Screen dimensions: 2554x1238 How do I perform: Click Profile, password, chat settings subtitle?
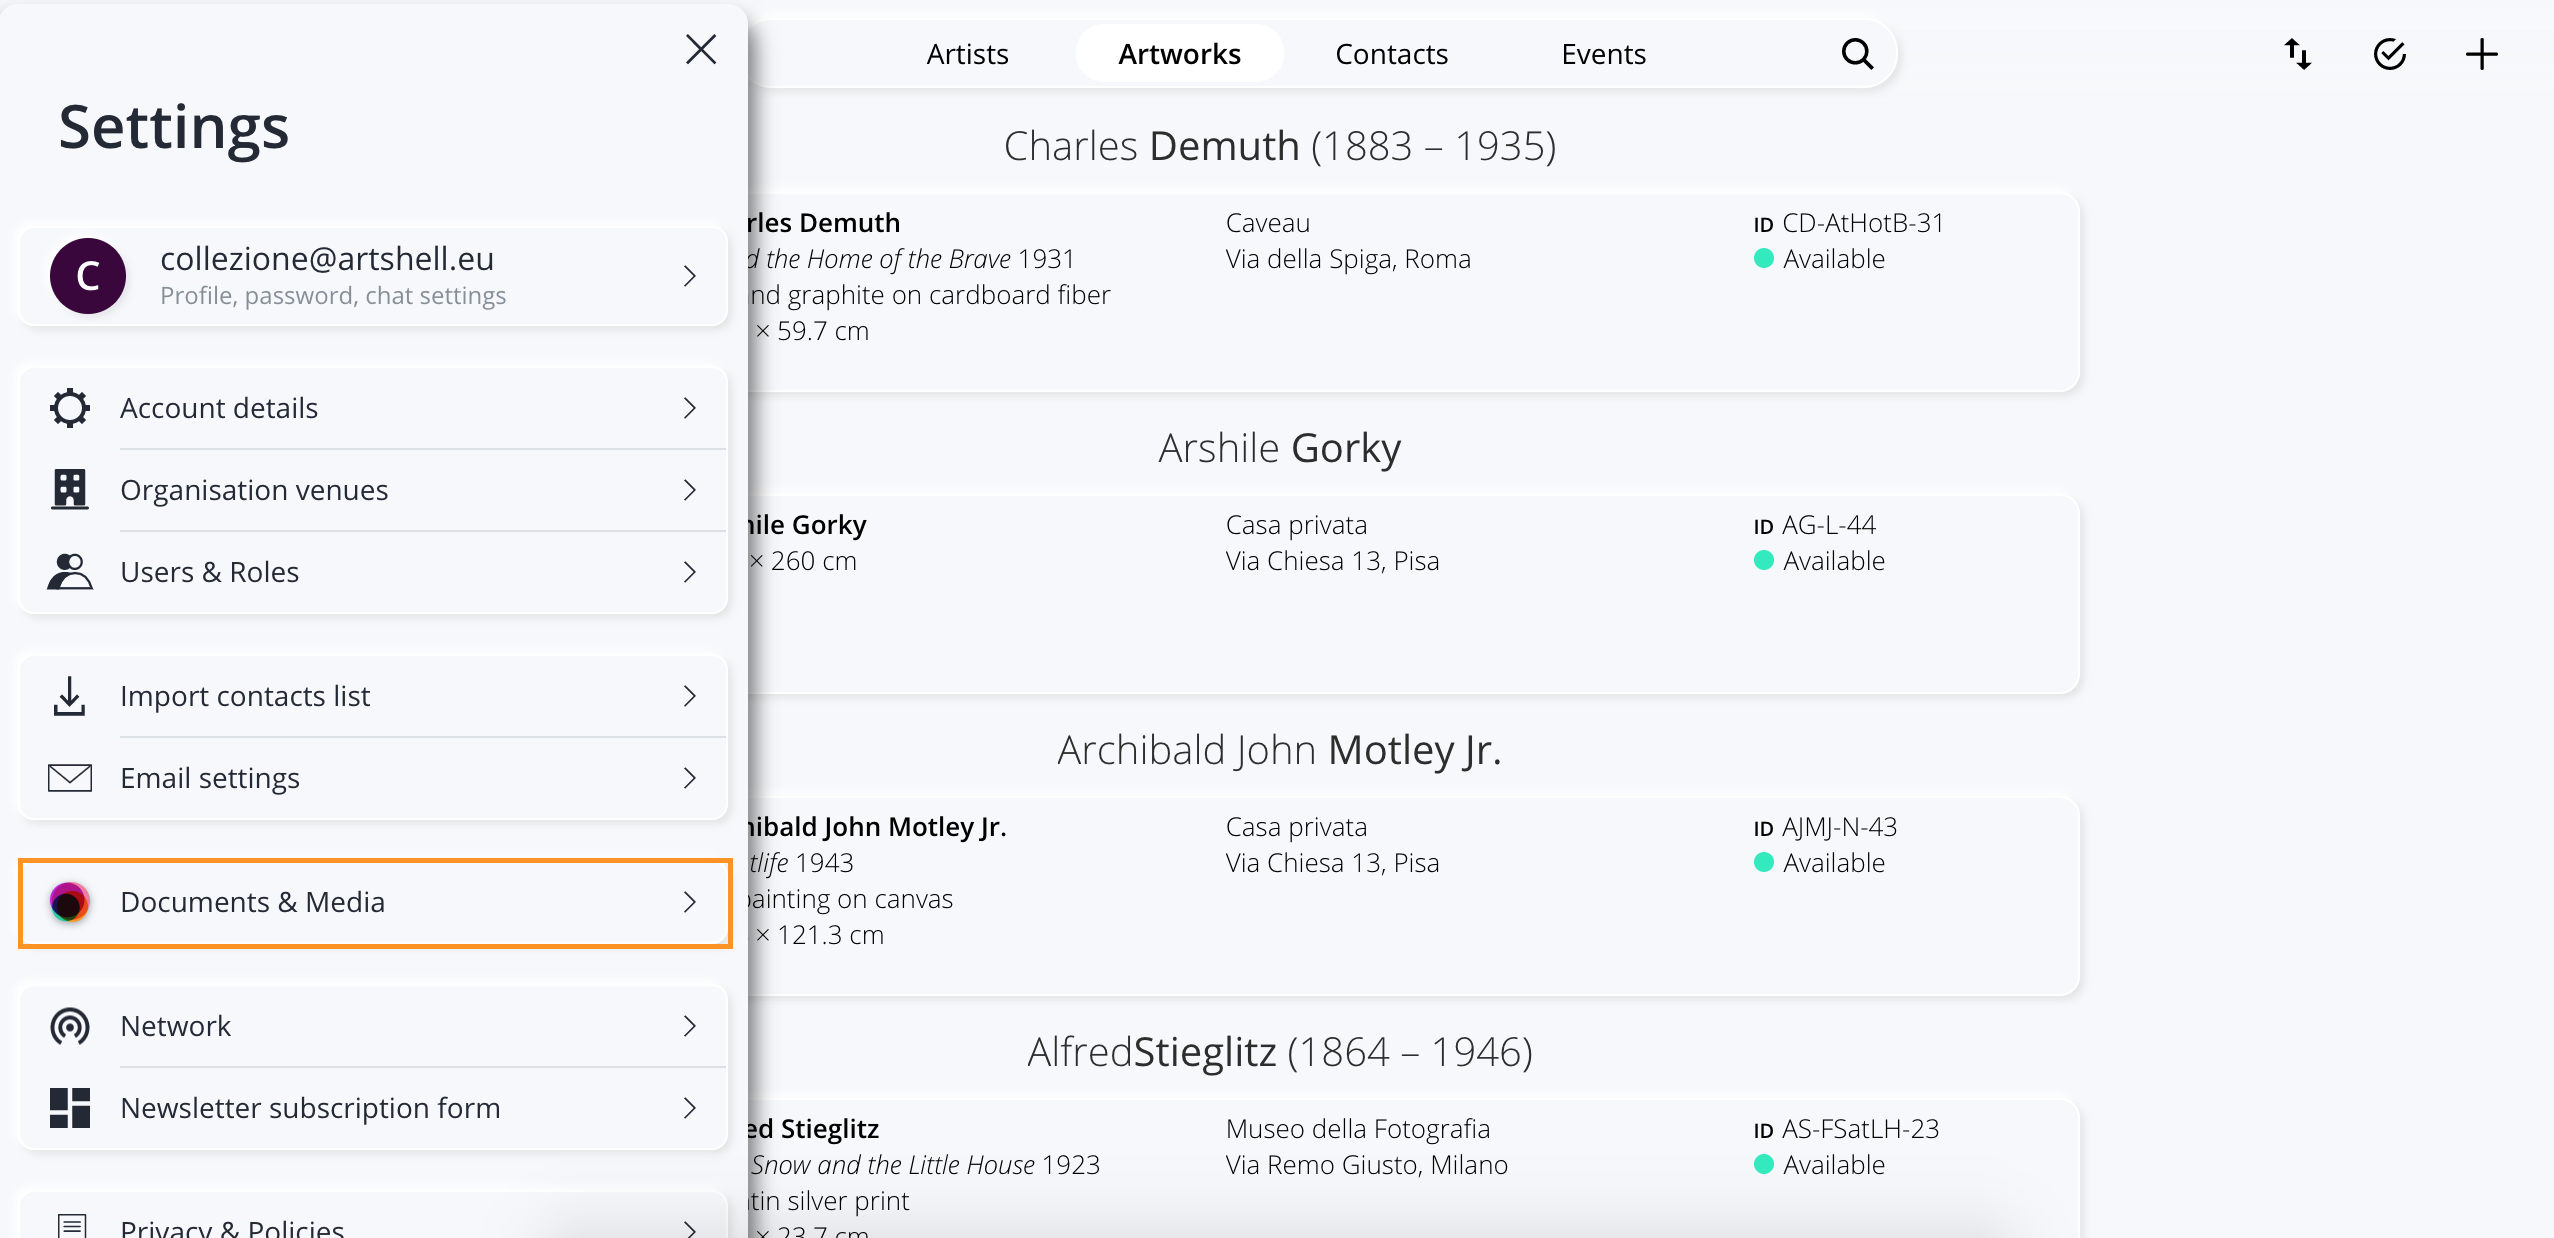[x=333, y=296]
